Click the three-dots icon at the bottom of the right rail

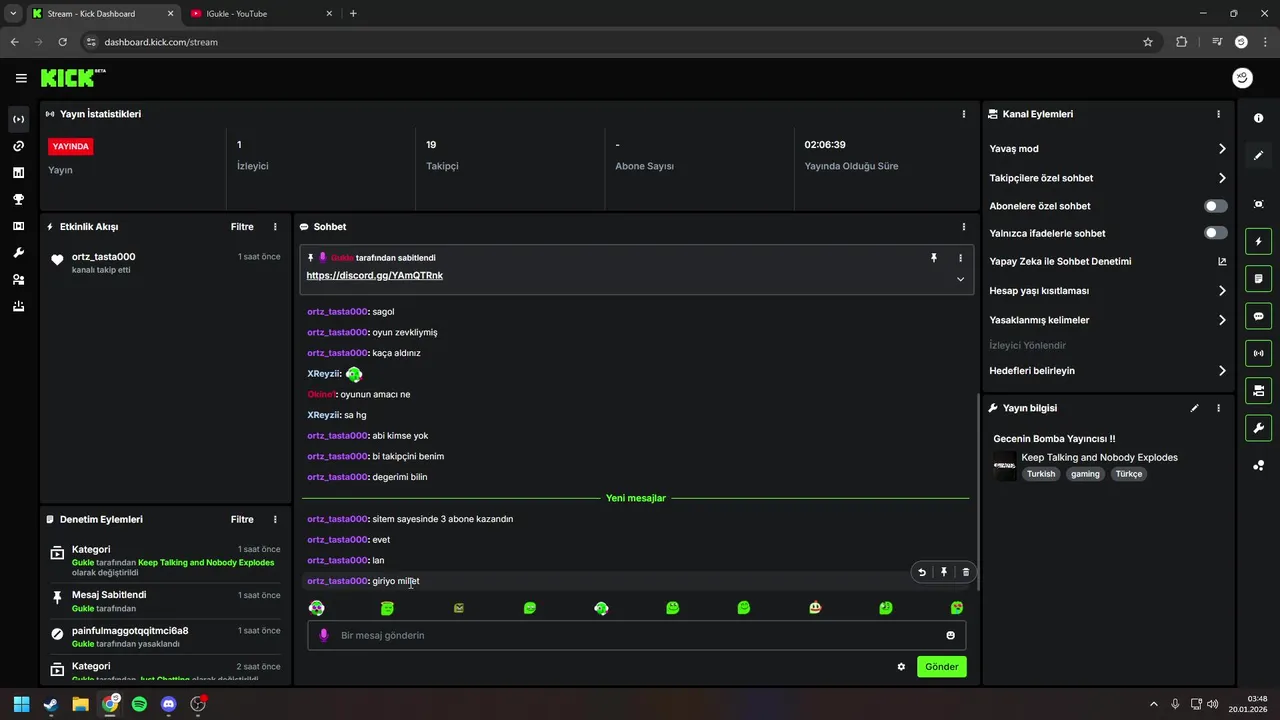click(1258, 465)
